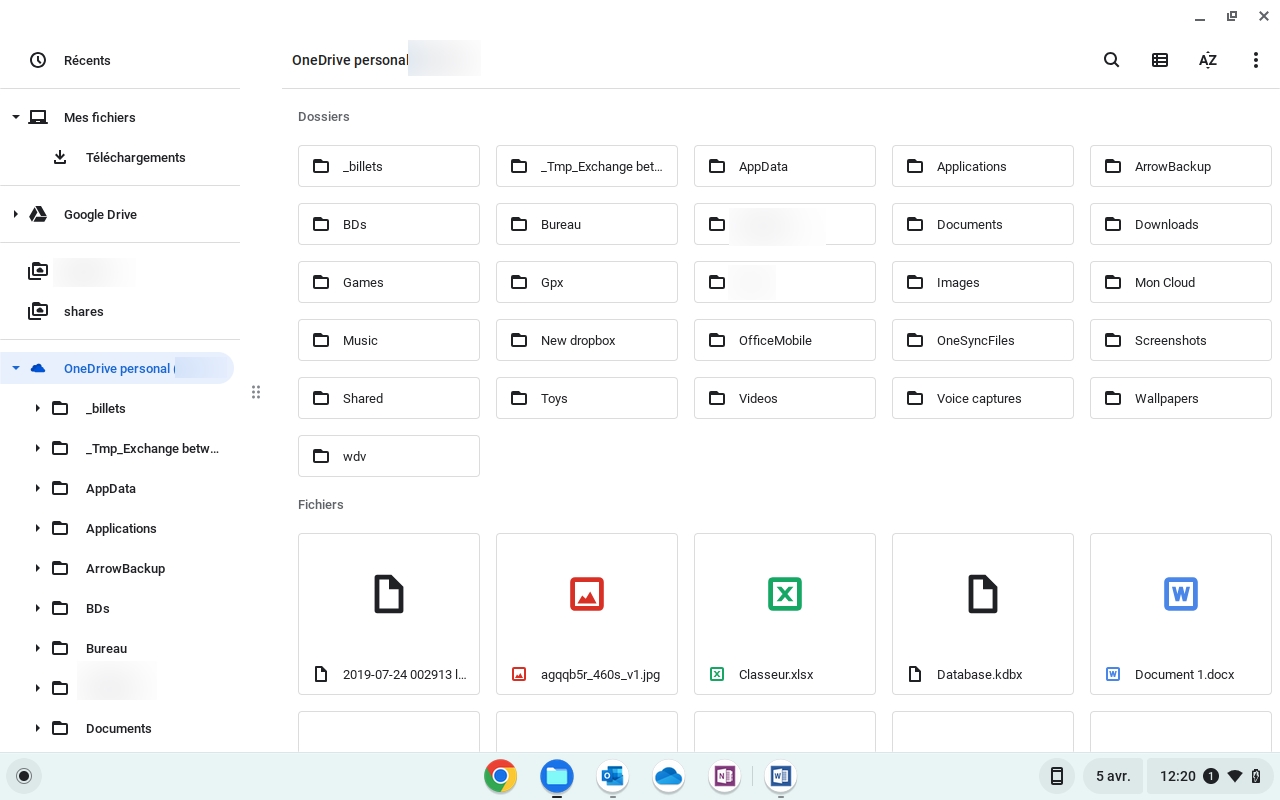The image size is (1280, 800).
Task: Click the search icon in the toolbar
Action: pos(1111,60)
